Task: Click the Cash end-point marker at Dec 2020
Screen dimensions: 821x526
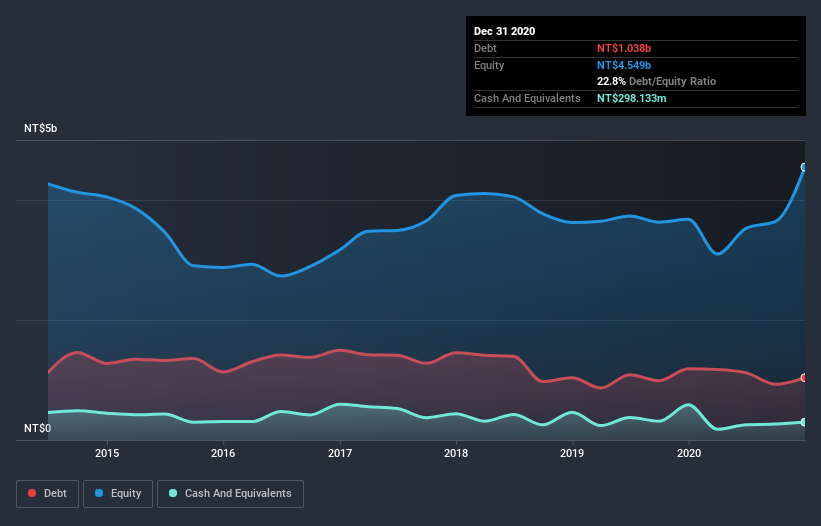Action: [x=804, y=422]
